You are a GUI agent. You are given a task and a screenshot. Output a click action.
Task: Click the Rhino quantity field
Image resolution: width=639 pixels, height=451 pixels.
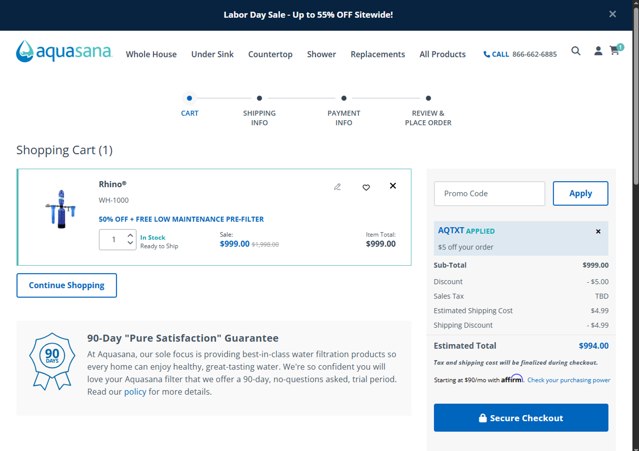tap(113, 240)
